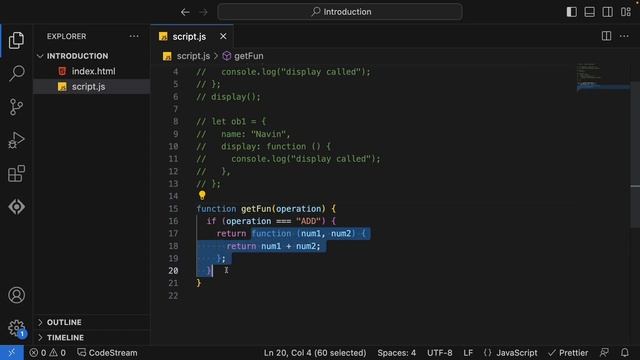
Task: Open Explorer Views and More Actions menu
Action: coord(134,36)
